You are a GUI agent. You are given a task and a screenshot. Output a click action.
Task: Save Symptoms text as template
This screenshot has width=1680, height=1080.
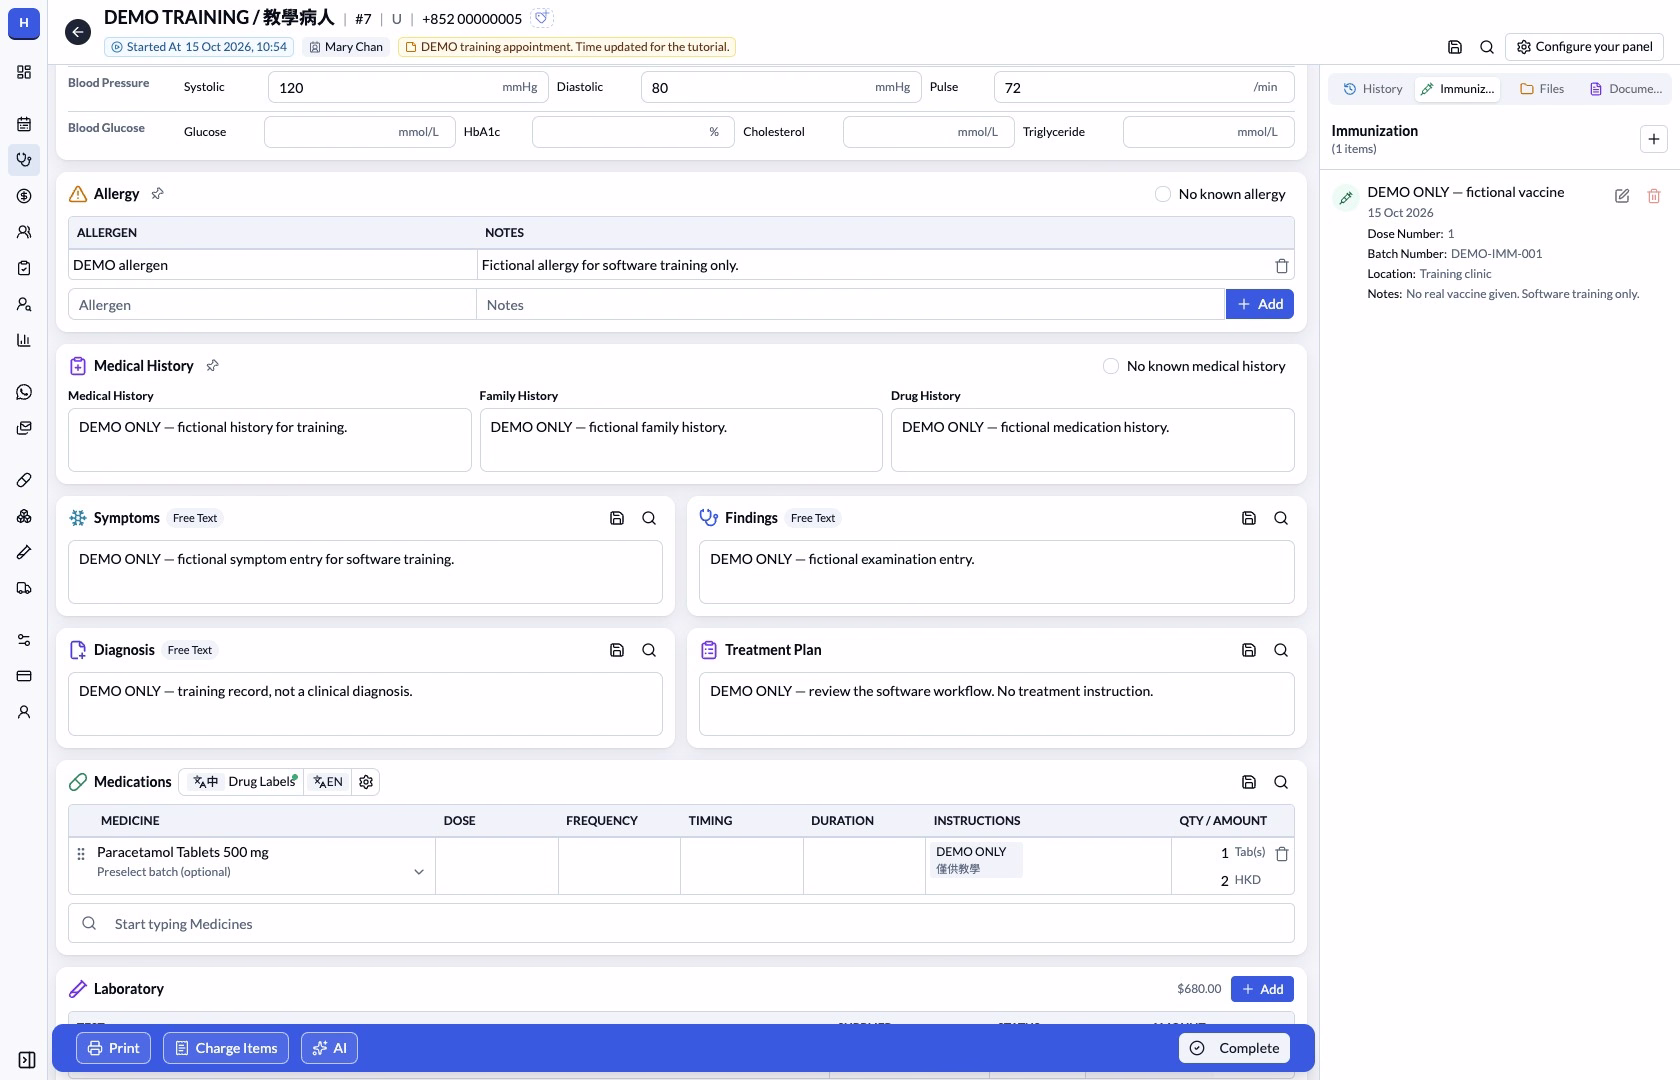tap(617, 518)
